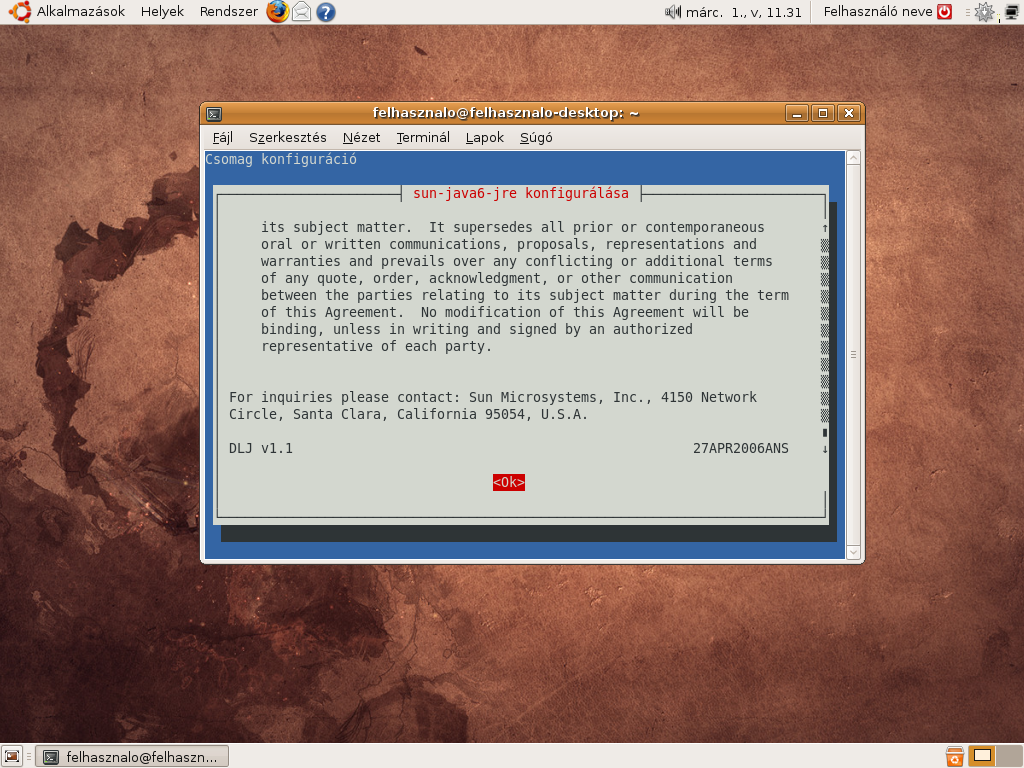The image size is (1024, 768).
Task: Click the network connection icon in the top panel
Action: click(1012, 12)
